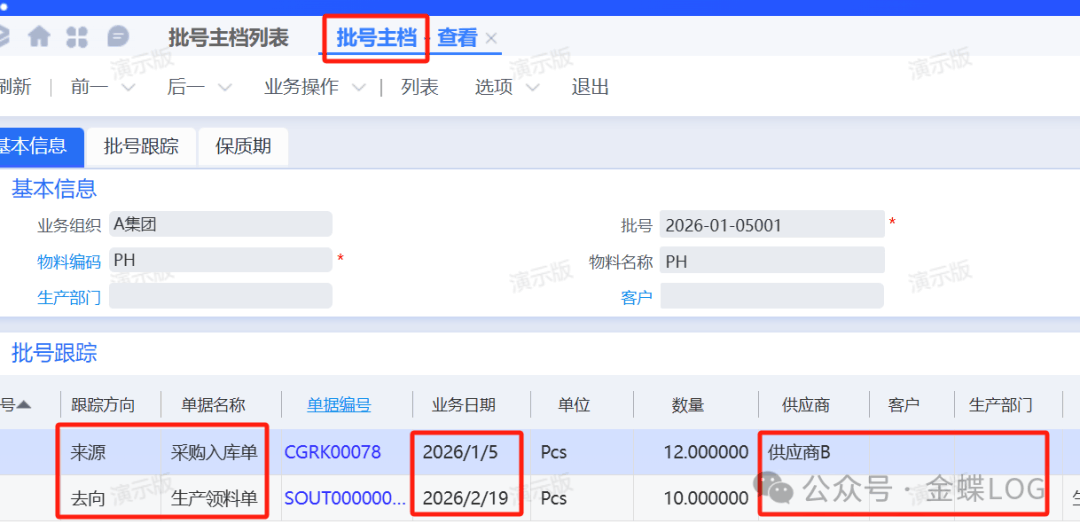Viewport: 1080px width, 532px height.
Task: Click sort arrow in first column header
Action: pyautogui.click(x=23, y=405)
